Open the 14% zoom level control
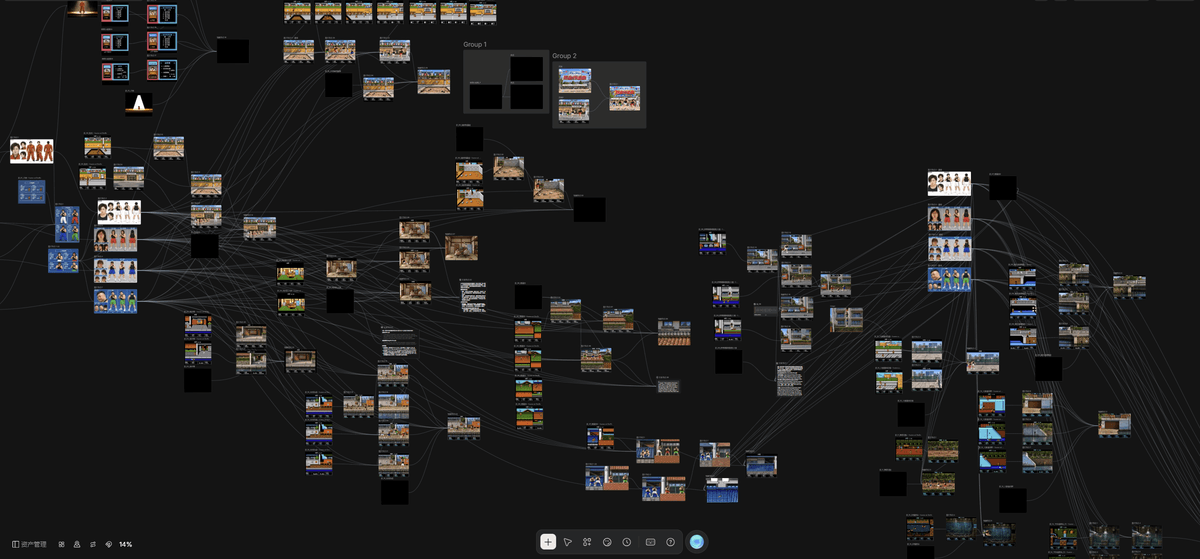The width and height of the screenshot is (1200, 559). pyautogui.click(x=125, y=544)
